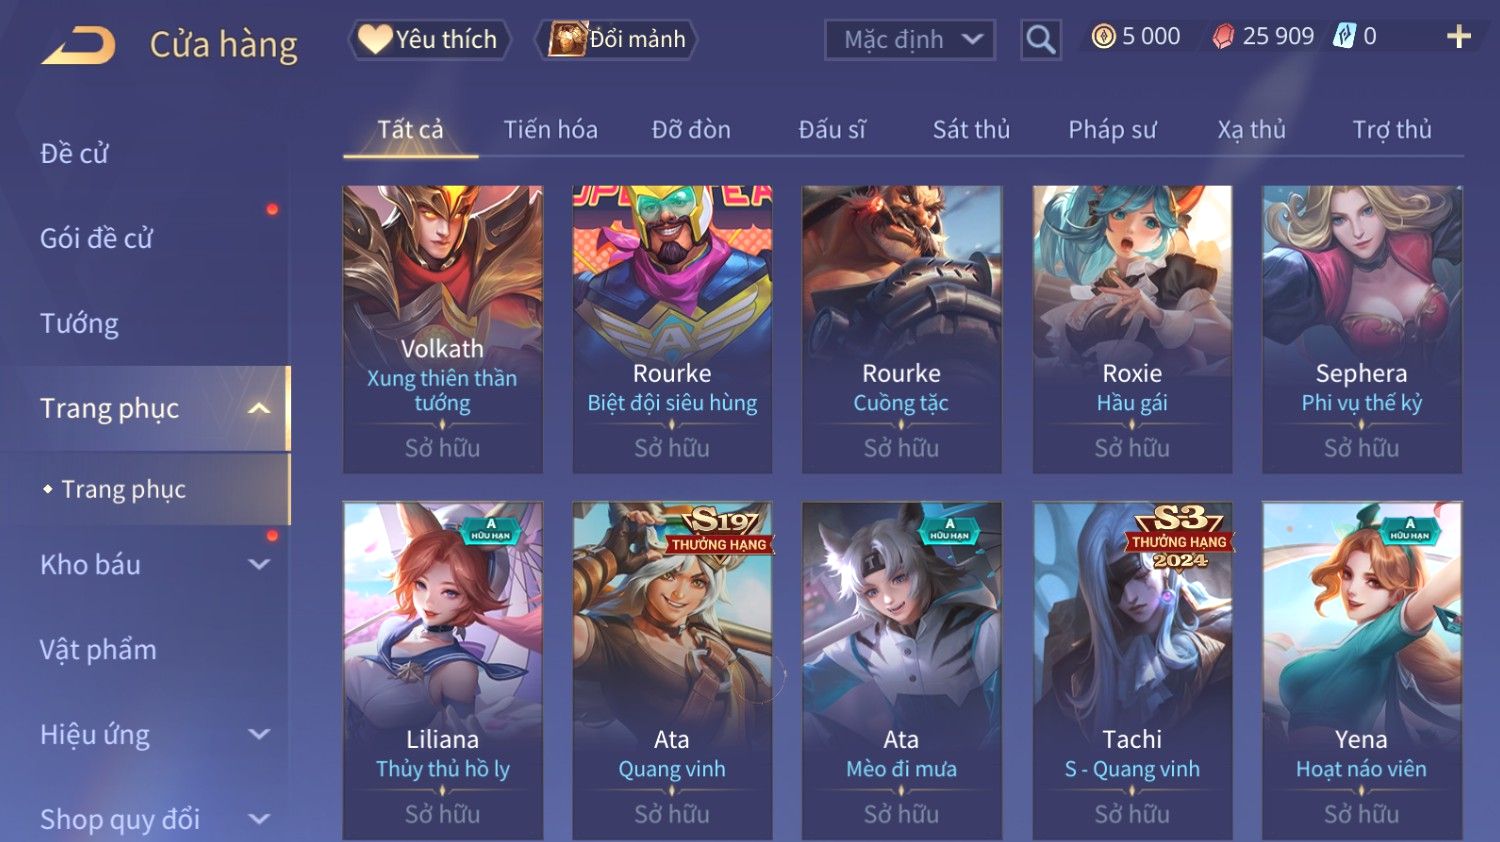This screenshot has width=1500, height=842.
Task: Click the gold coin balance icon
Action: click(x=1103, y=37)
